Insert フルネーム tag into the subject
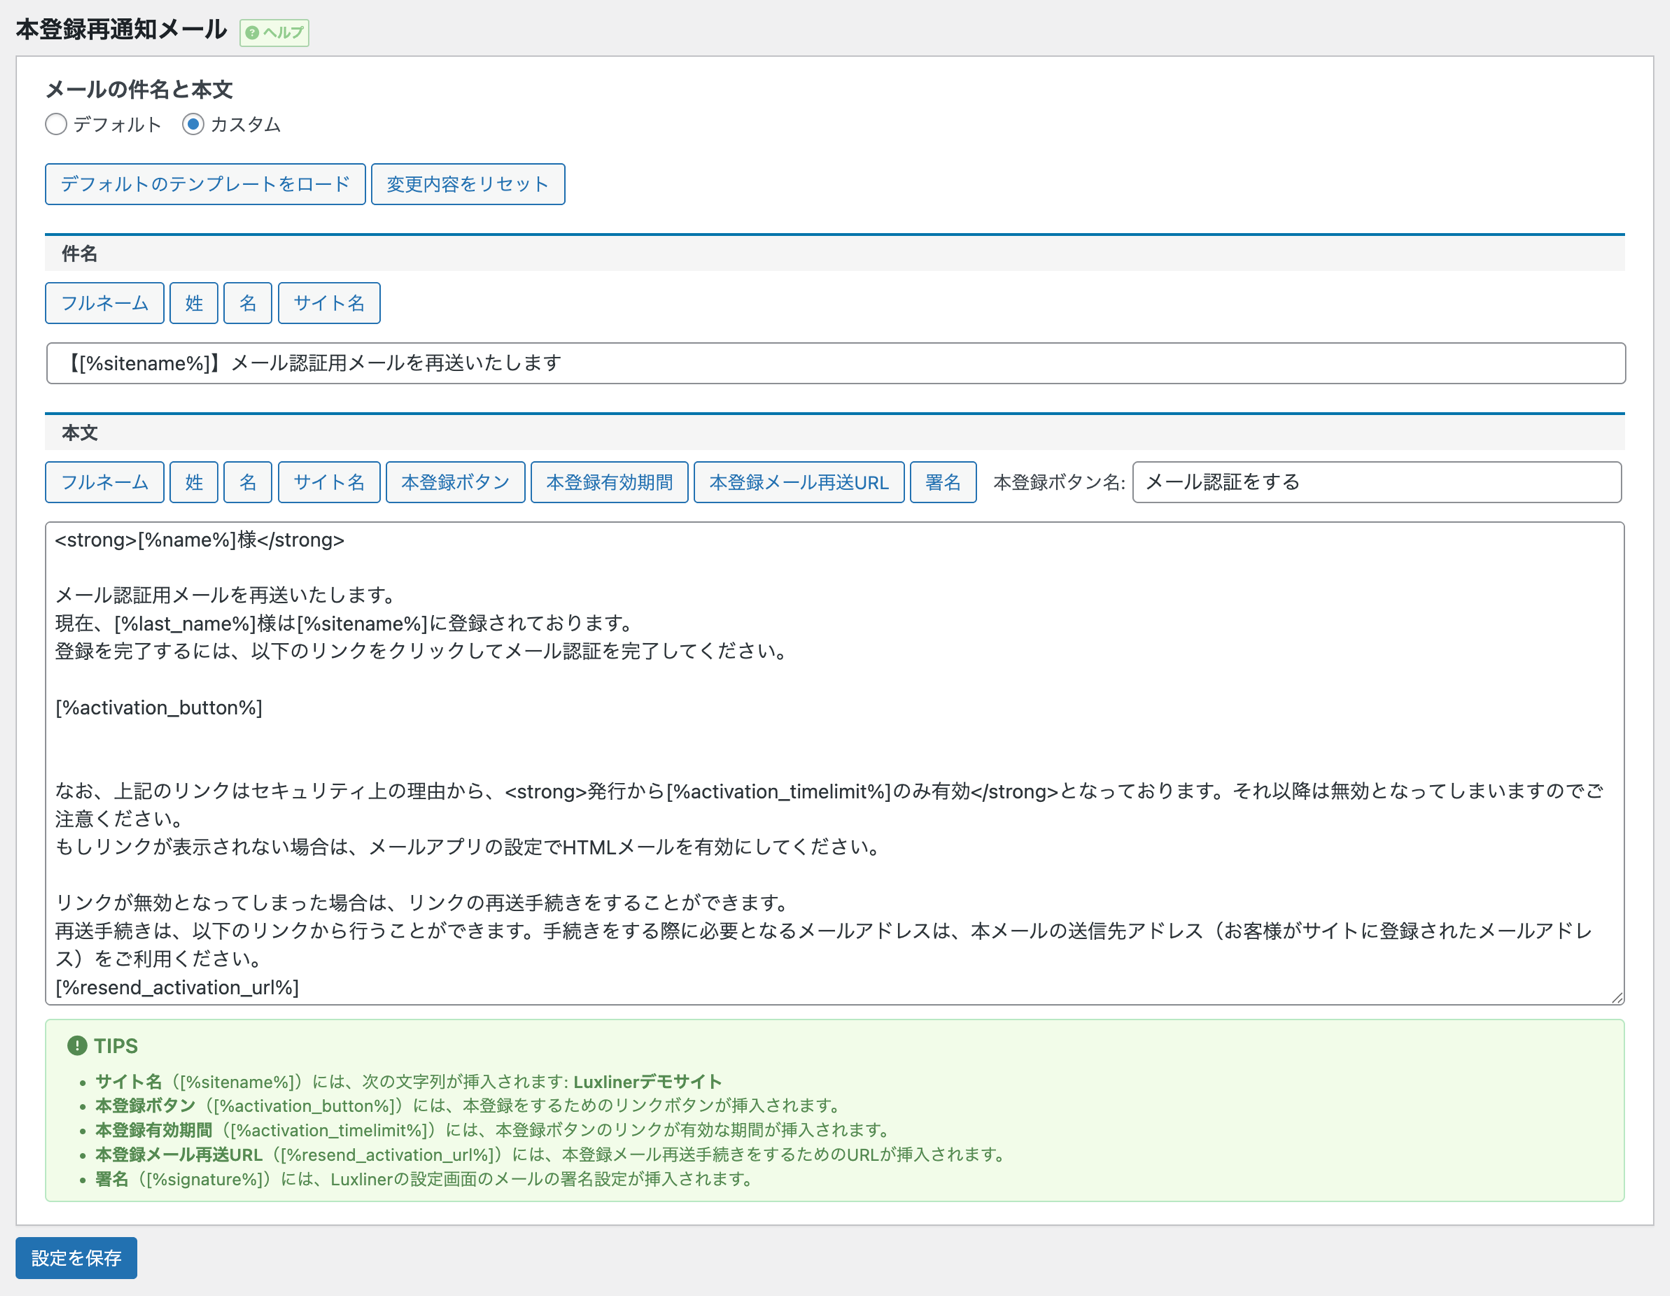This screenshot has height=1296, width=1670. point(104,303)
